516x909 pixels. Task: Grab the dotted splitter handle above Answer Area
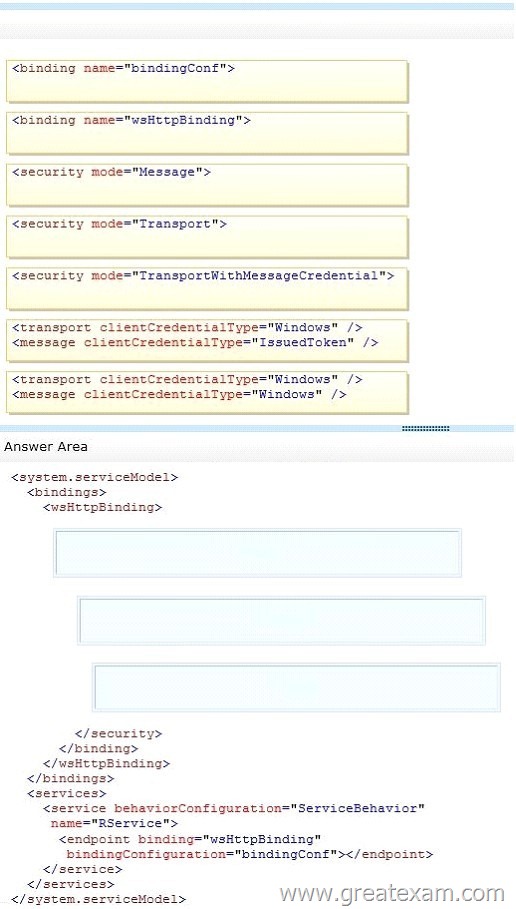[x=426, y=428]
